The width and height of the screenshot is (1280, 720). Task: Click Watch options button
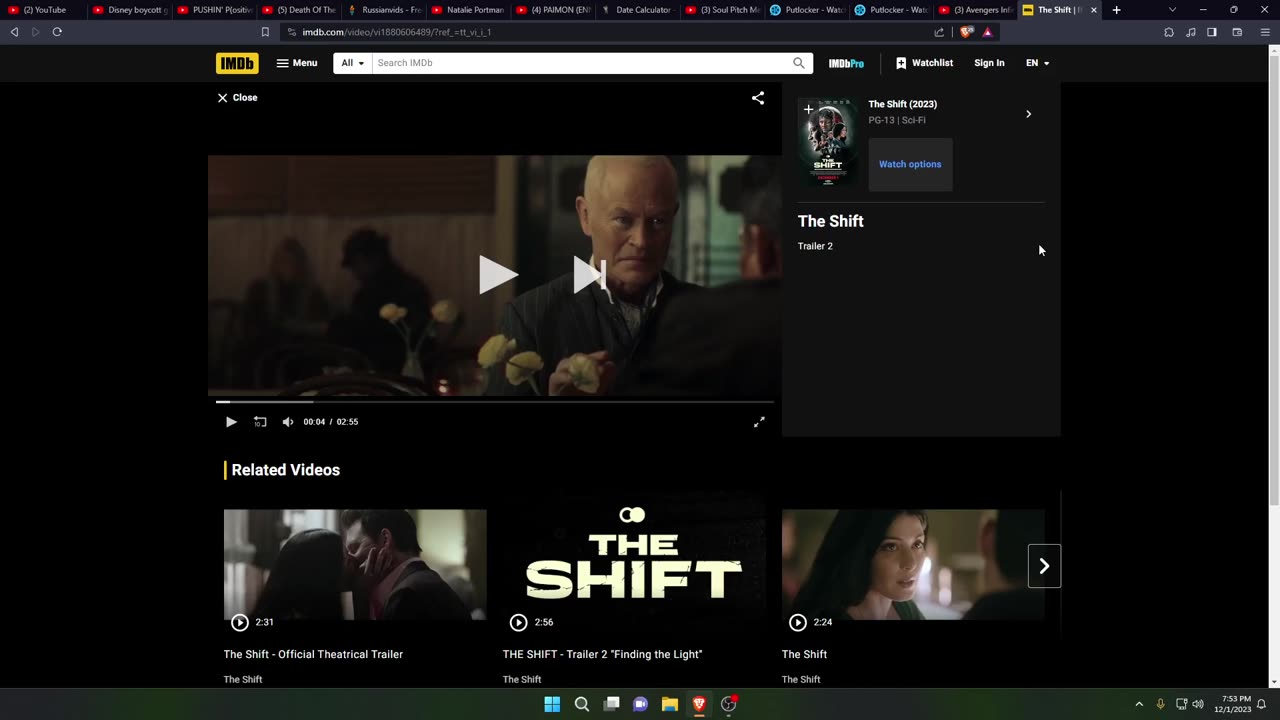910,164
